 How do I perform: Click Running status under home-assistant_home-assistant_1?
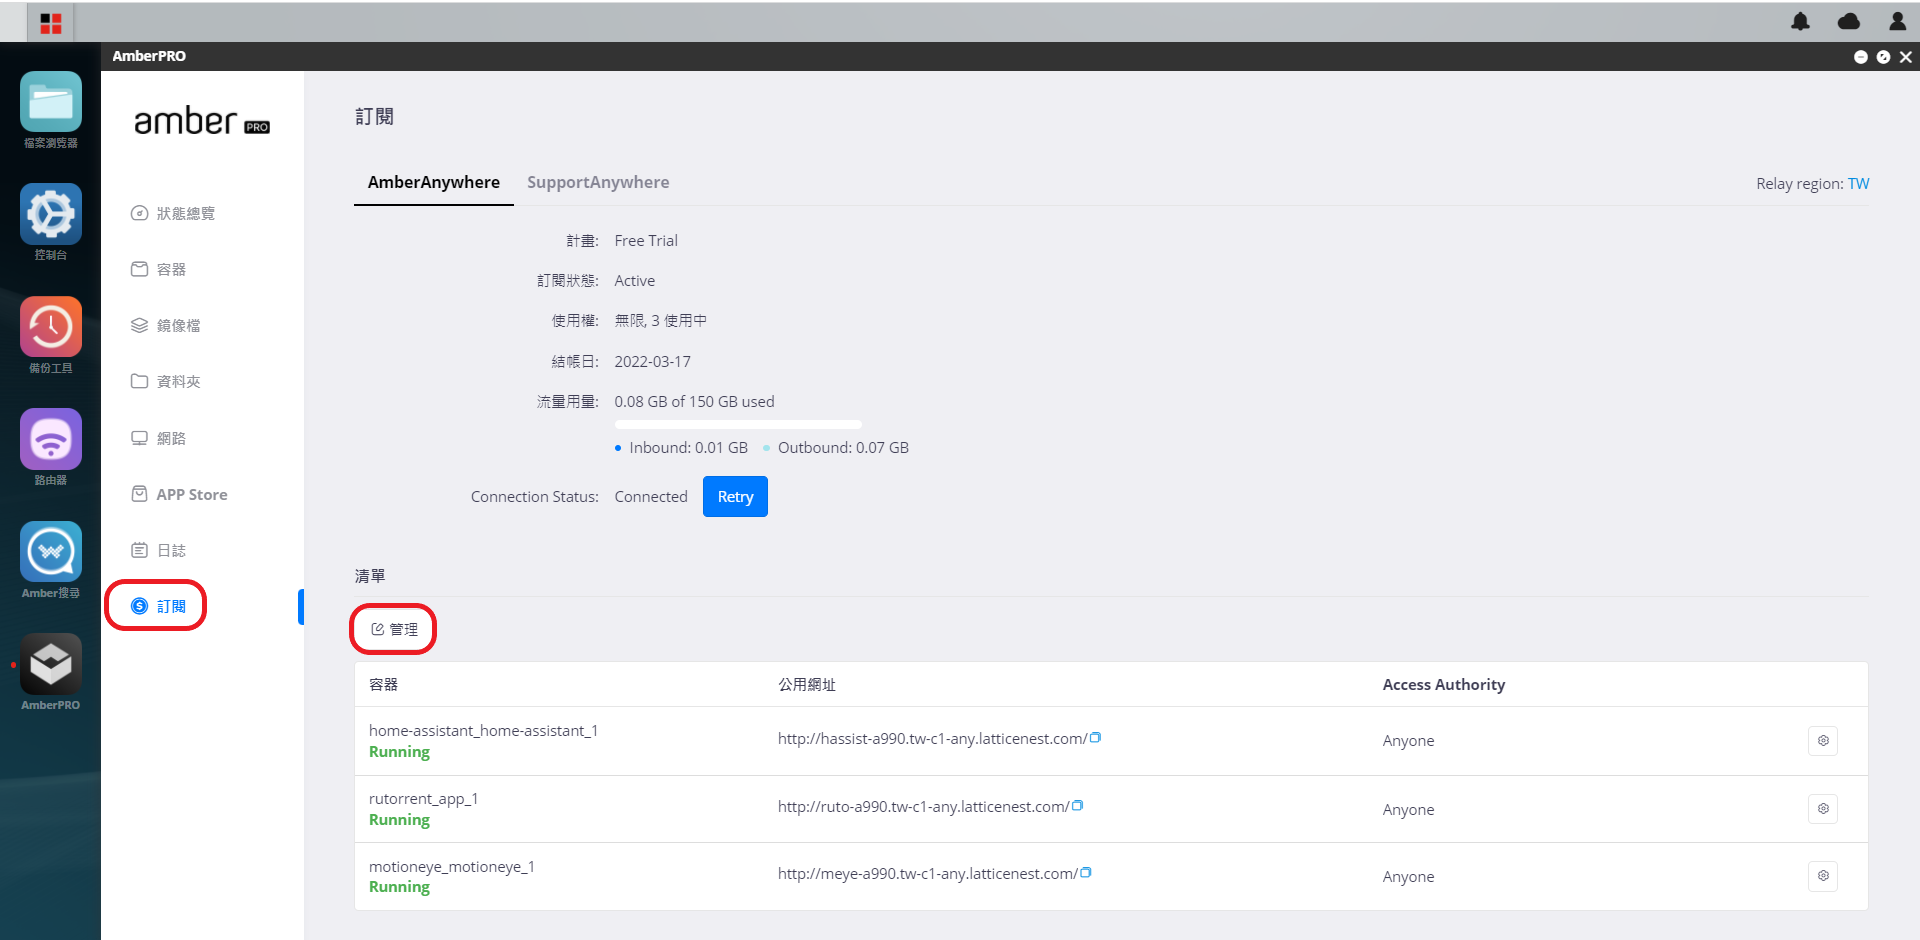point(399,752)
